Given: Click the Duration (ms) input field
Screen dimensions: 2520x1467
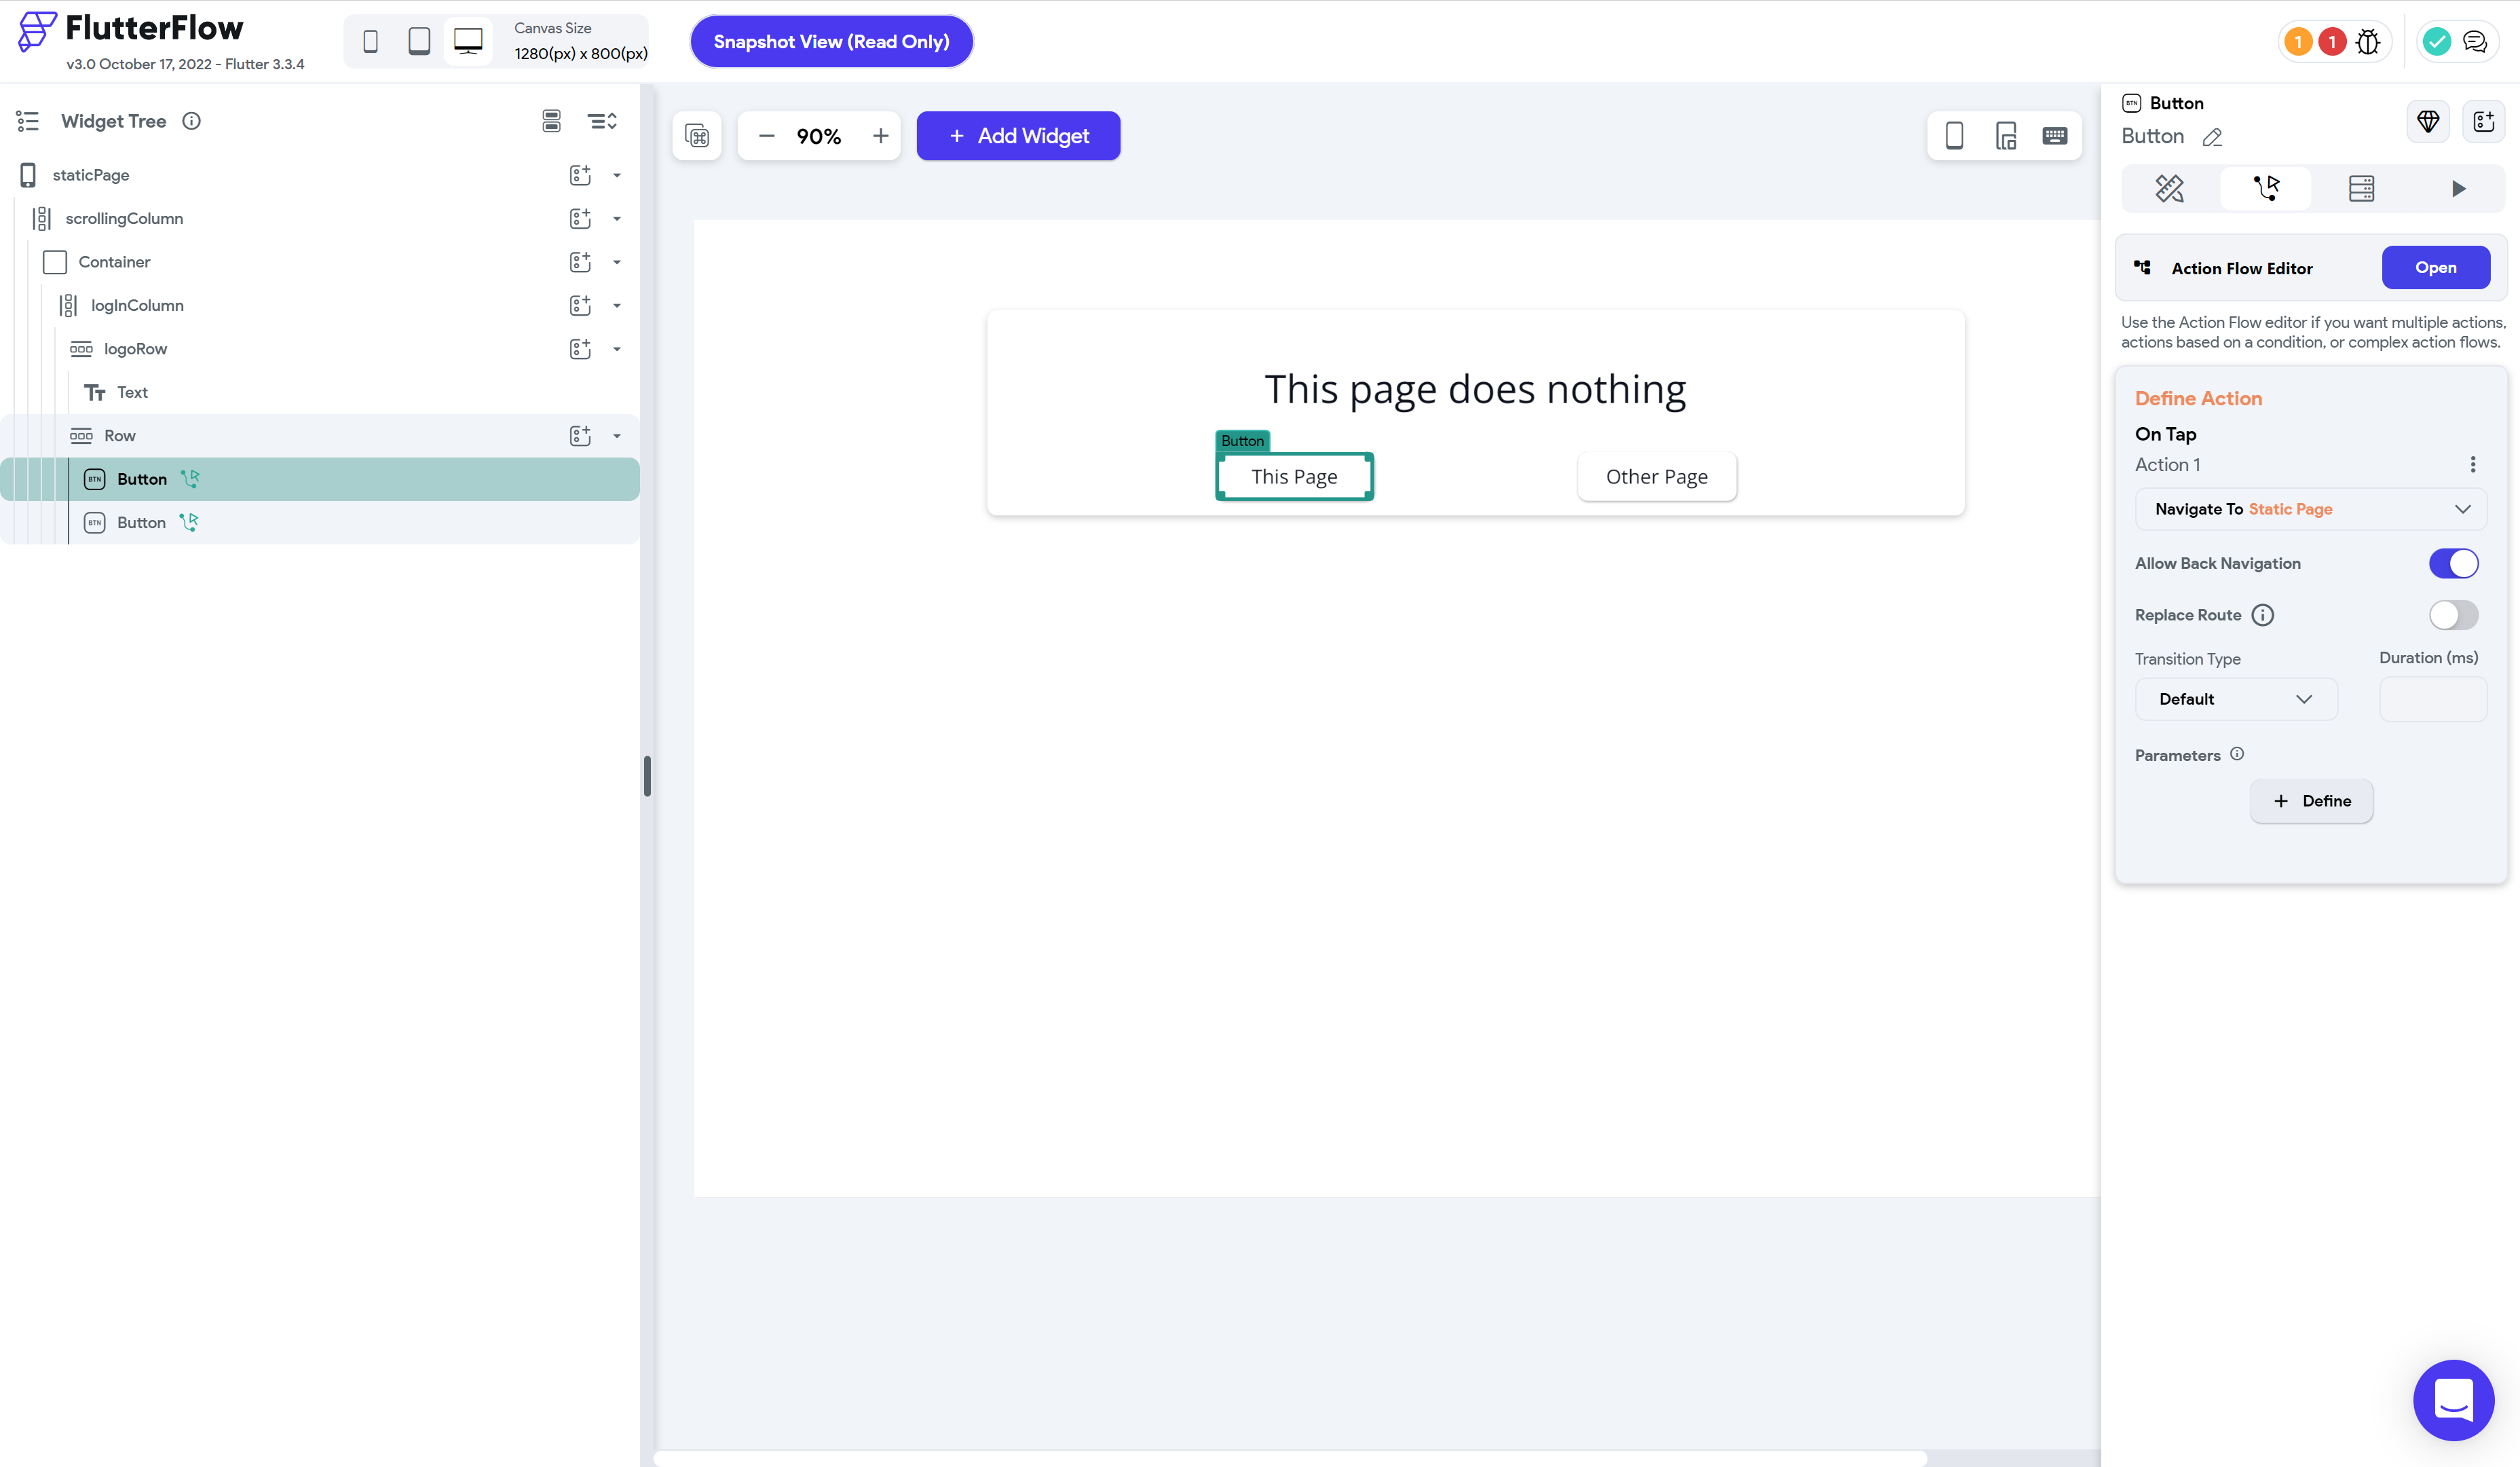Looking at the screenshot, I should coord(2432,699).
